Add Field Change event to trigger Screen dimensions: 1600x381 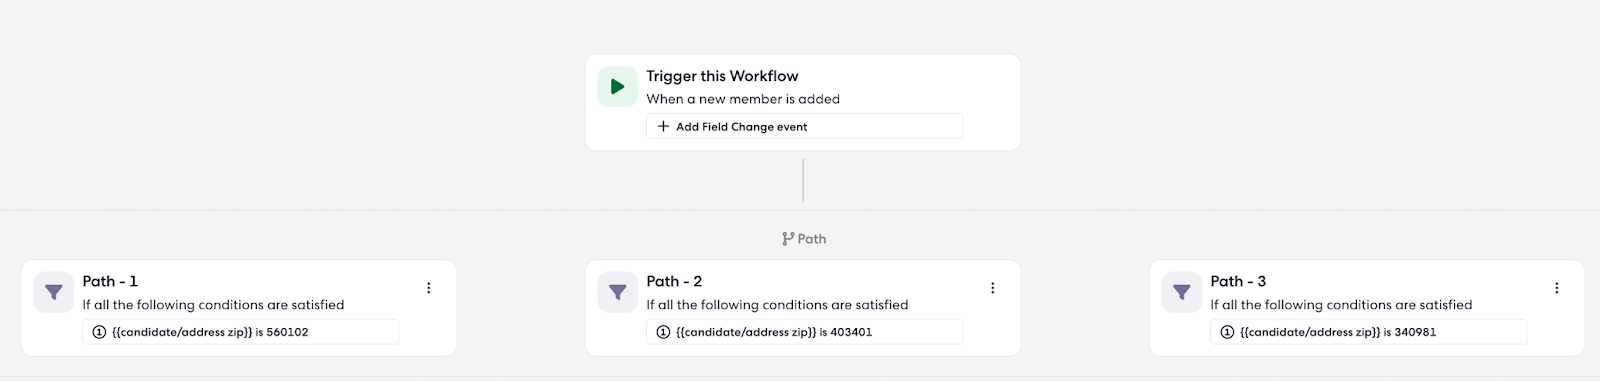[804, 126]
